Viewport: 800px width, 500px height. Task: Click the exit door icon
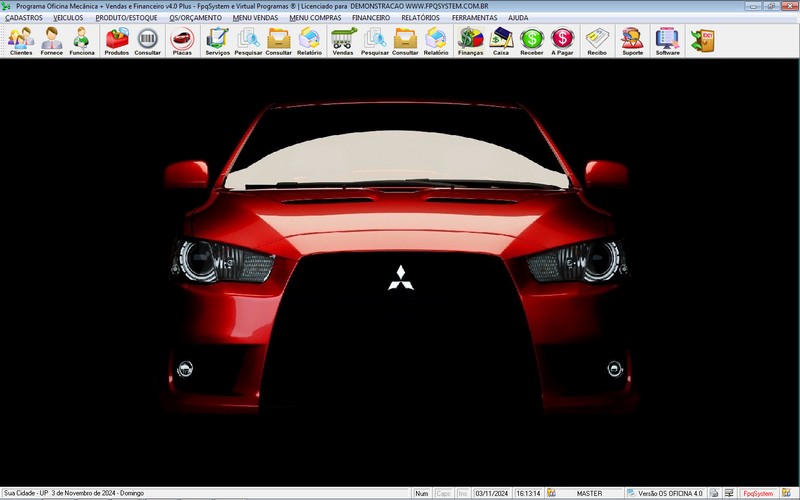pyautogui.click(x=702, y=40)
